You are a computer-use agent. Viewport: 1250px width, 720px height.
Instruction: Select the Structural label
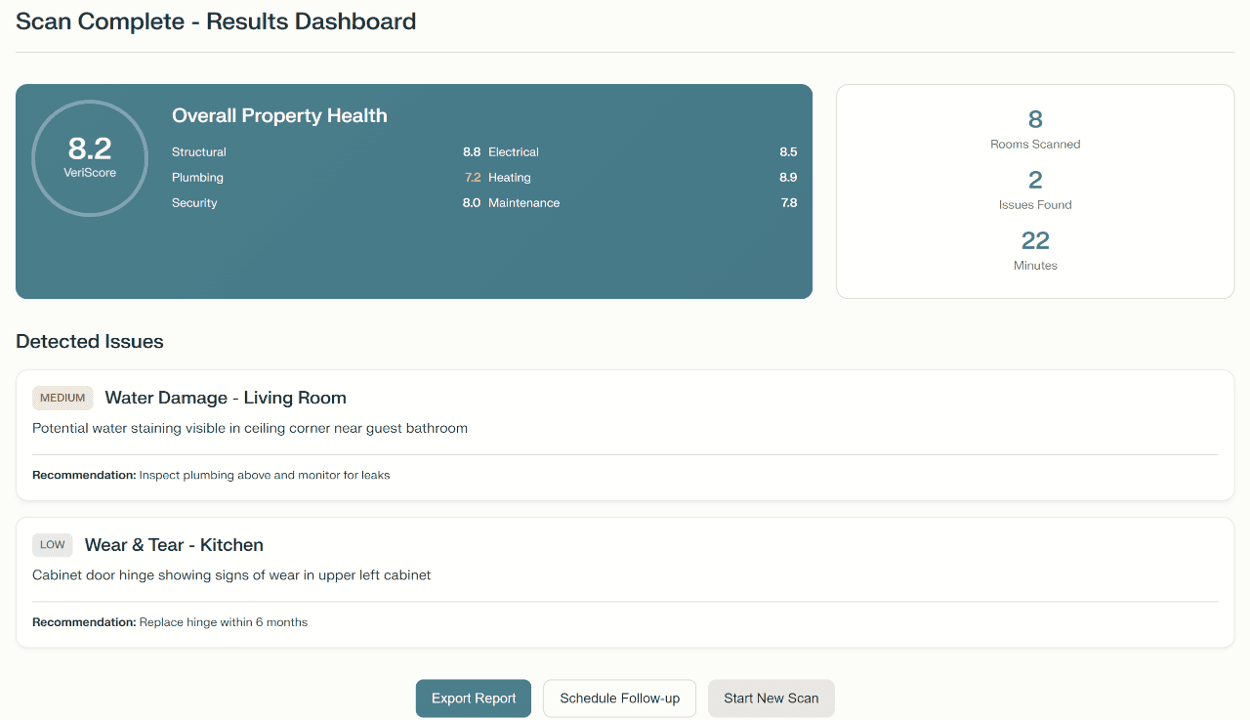[x=199, y=152]
